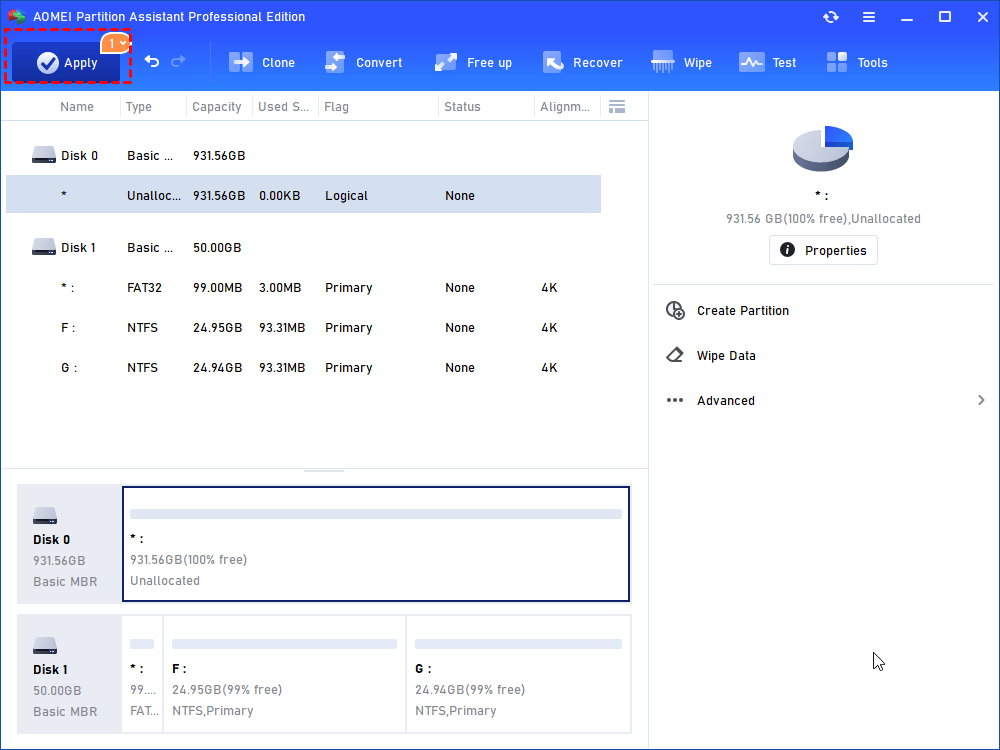Image resolution: width=1000 pixels, height=750 pixels.
Task: Open the Clone tool
Action: point(262,62)
